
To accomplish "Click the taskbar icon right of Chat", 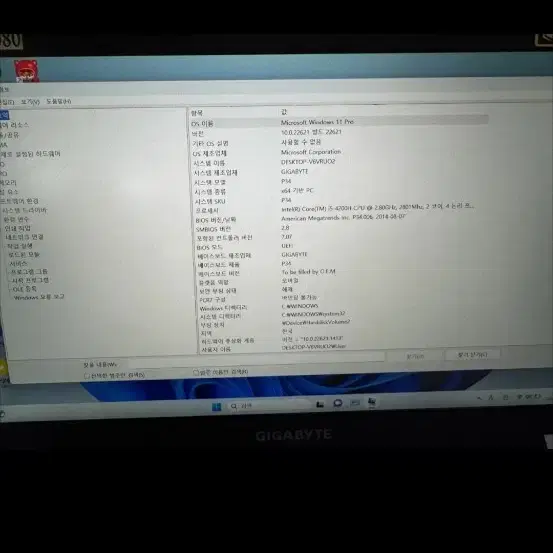I will point(355,402).
